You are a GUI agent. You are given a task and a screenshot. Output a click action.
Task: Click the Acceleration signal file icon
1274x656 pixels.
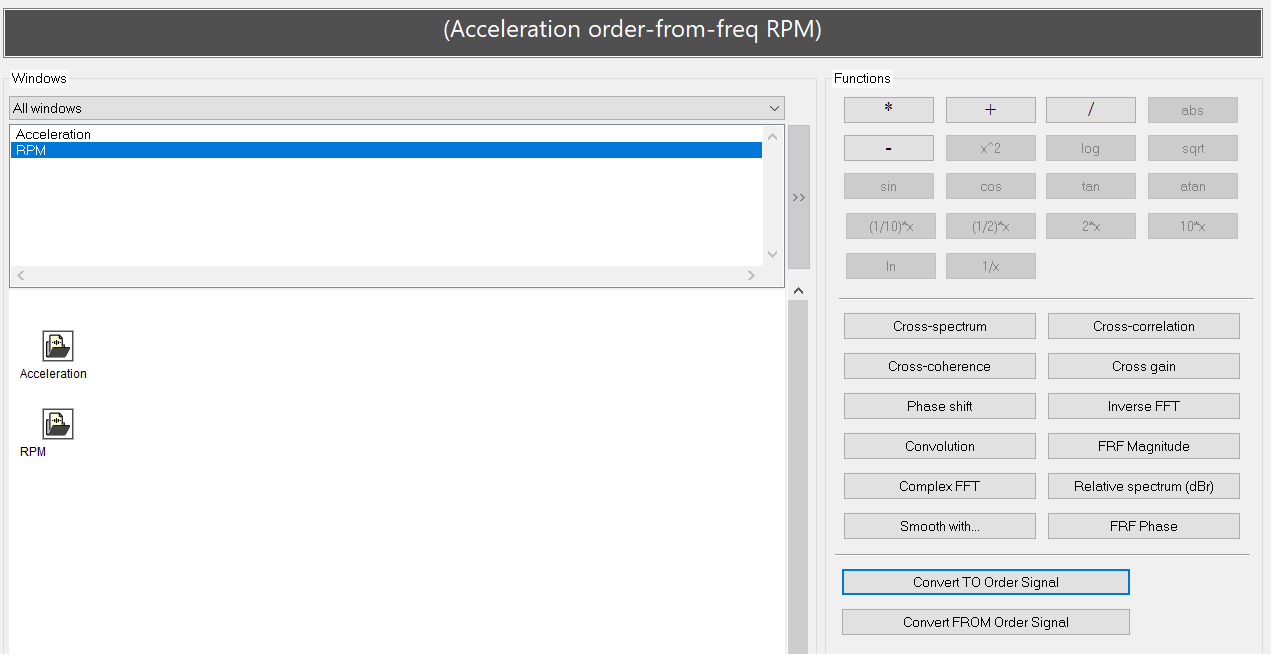coord(58,346)
